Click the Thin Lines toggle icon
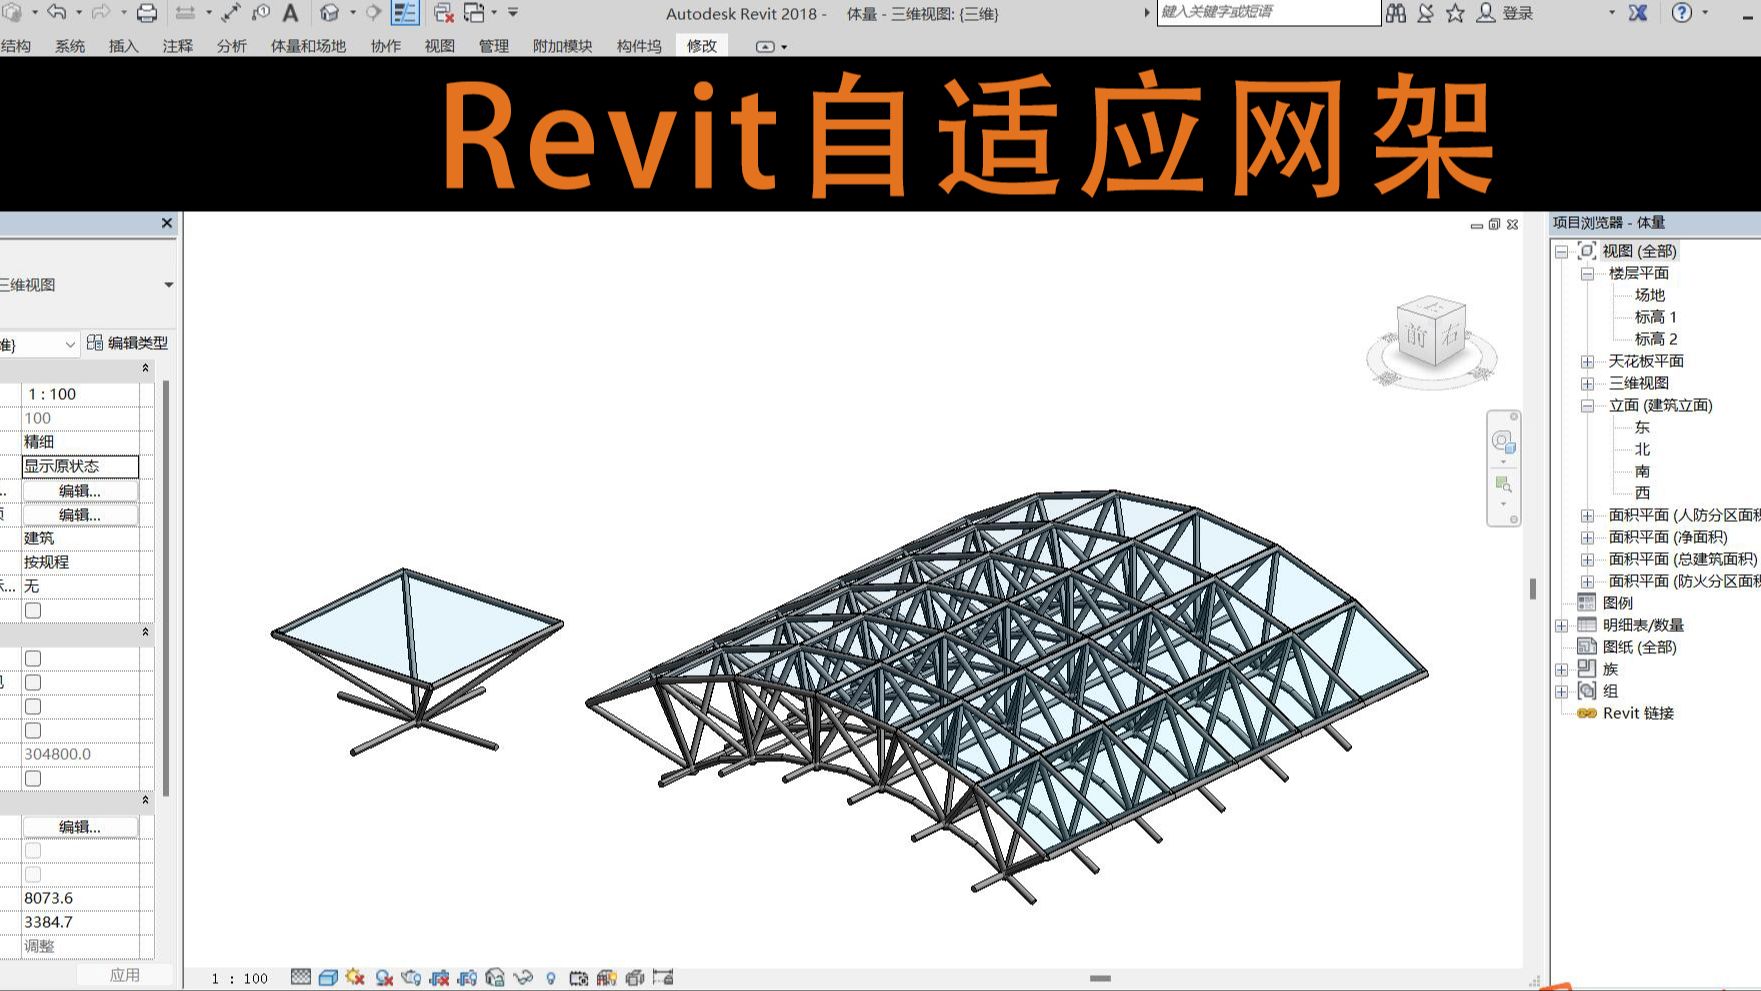Screen dimensions: 1761x991 [405, 13]
